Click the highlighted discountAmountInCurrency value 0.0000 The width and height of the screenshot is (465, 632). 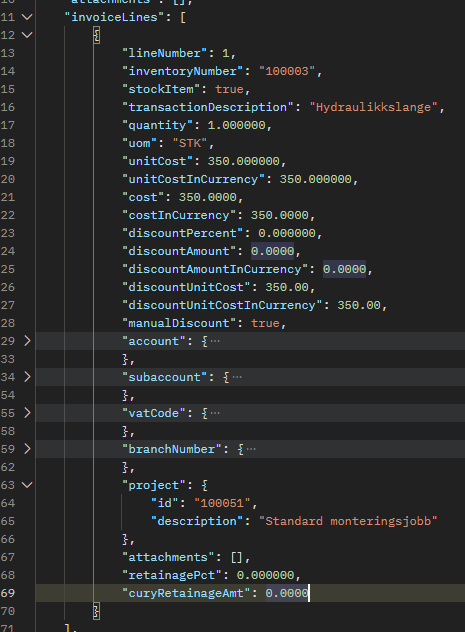click(x=345, y=269)
